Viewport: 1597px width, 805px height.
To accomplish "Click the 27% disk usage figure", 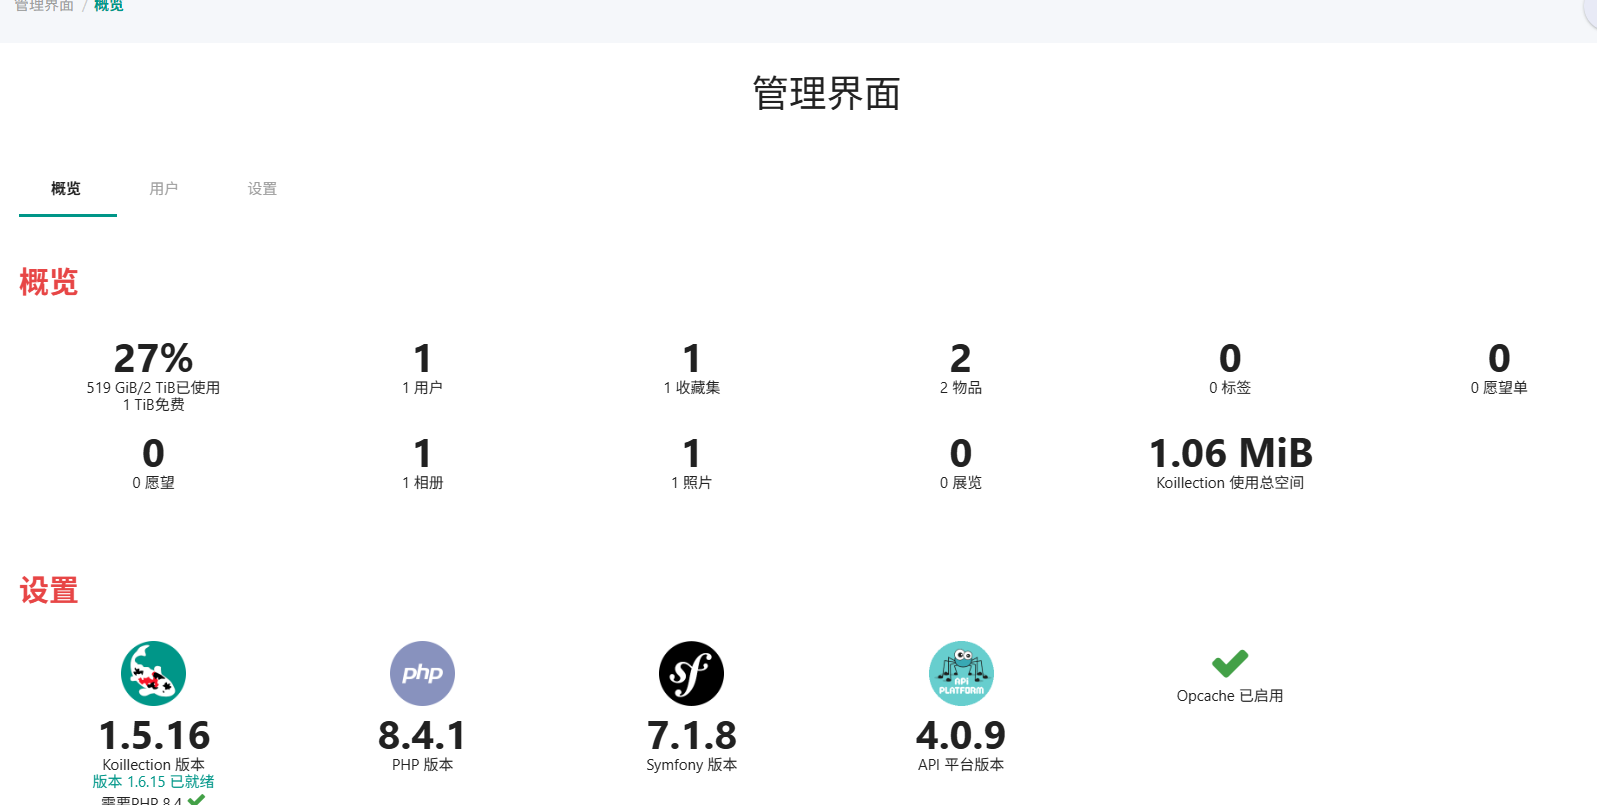I will tap(153, 358).
